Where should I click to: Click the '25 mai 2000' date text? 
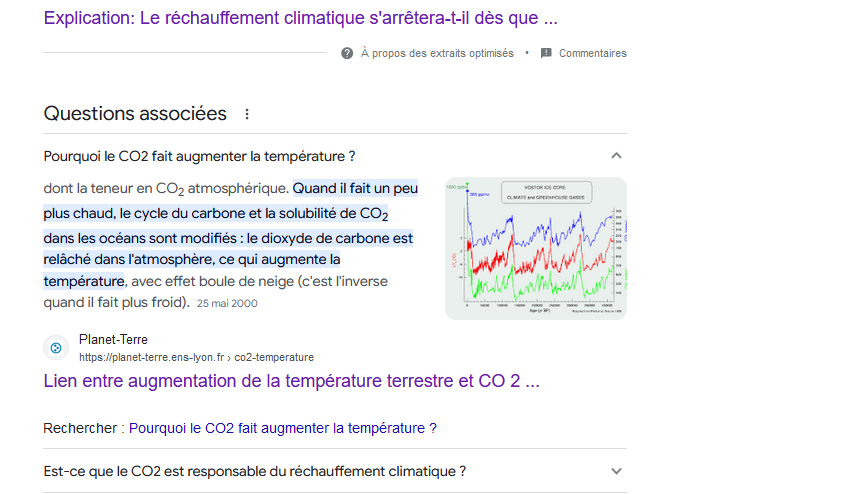point(227,302)
